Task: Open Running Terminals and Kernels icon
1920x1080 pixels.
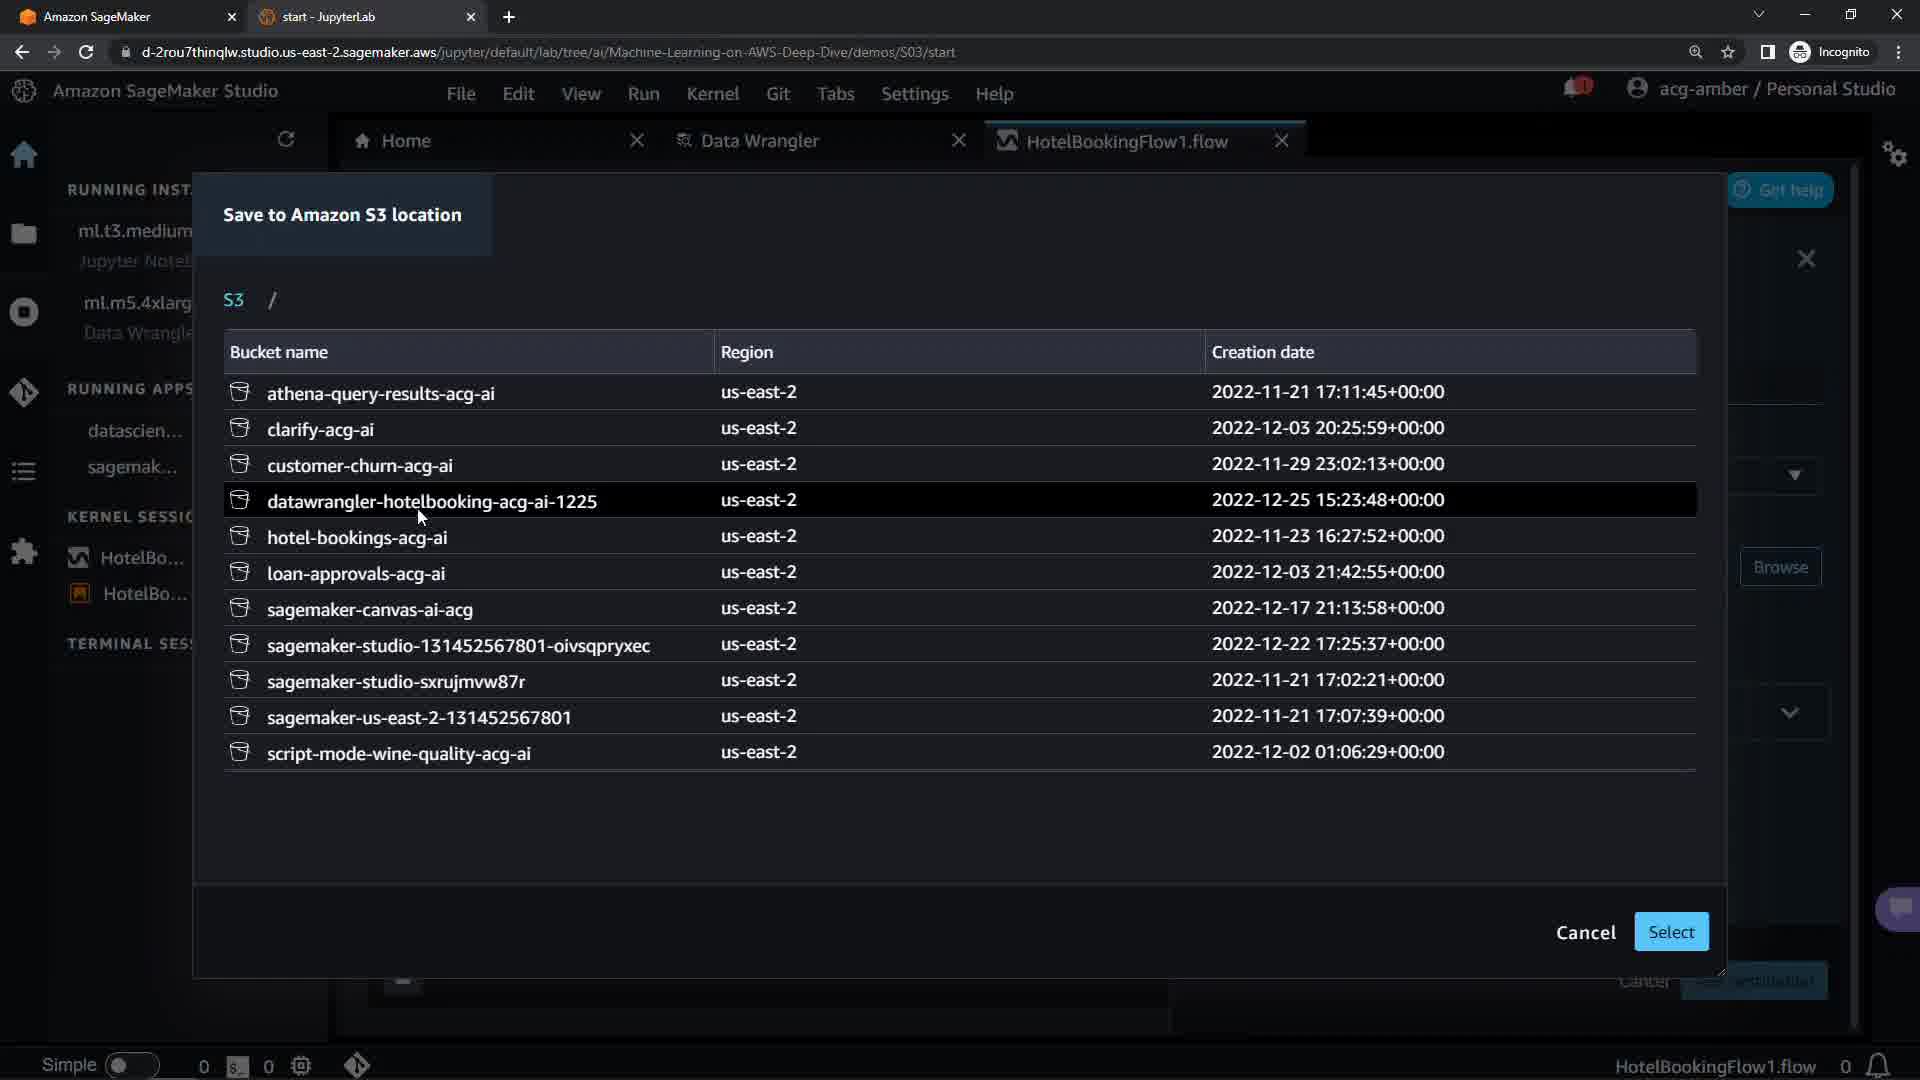Action: pos(24,312)
